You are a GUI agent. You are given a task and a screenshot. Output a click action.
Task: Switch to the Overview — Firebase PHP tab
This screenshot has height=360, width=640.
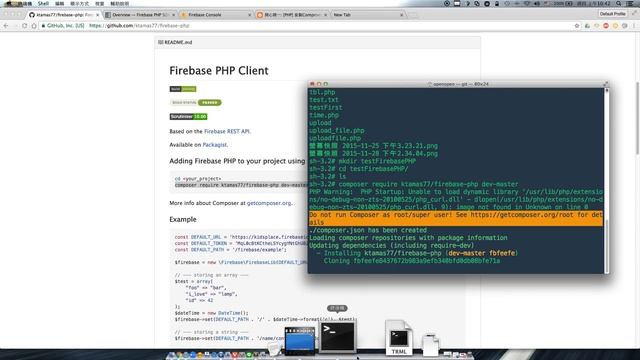(x=140, y=15)
